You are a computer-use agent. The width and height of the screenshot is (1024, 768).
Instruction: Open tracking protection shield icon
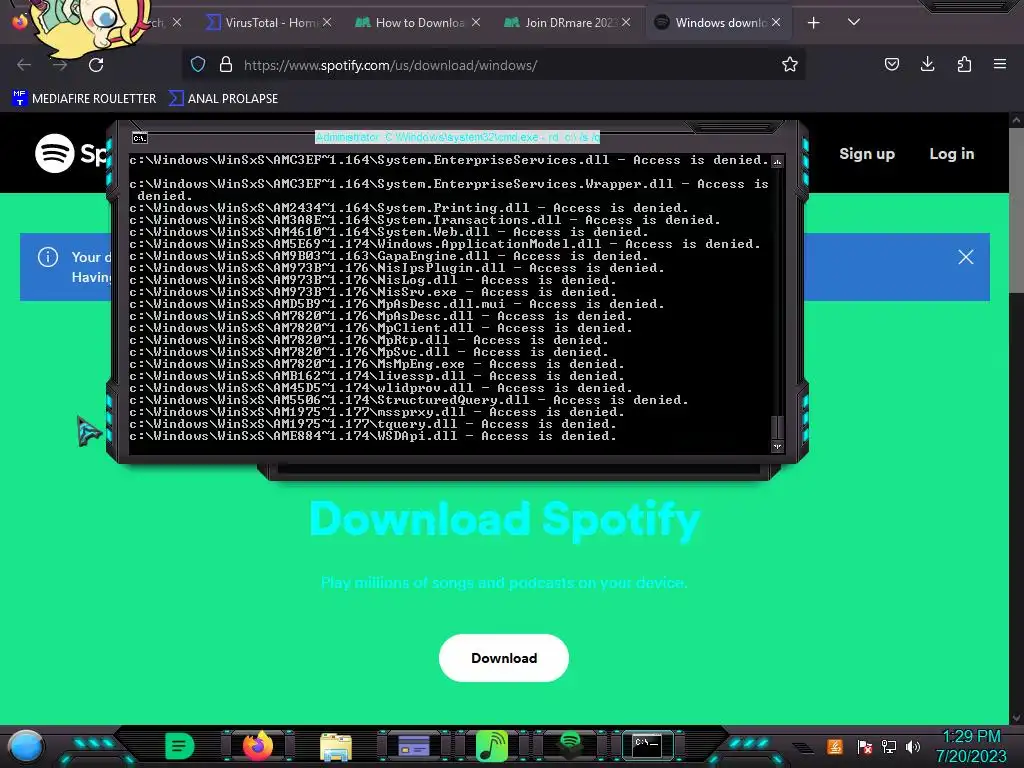[198, 64]
